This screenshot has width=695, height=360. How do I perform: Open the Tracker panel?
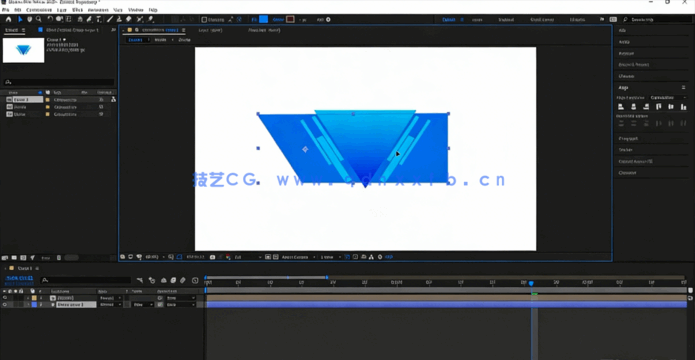point(625,150)
